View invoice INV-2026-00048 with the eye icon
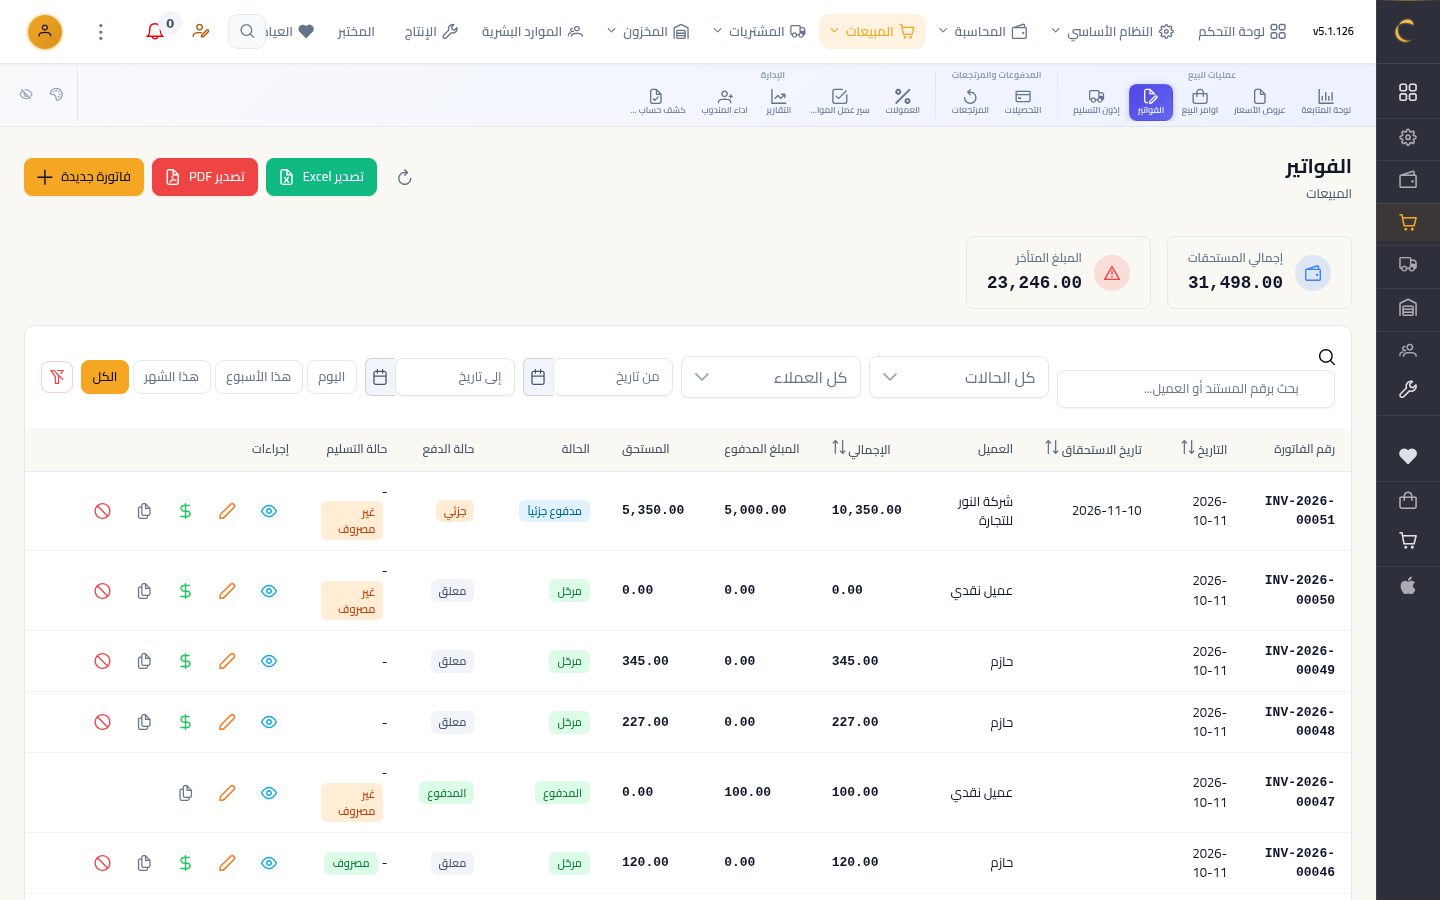Image resolution: width=1440 pixels, height=900 pixels. pyautogui.click(x=269, y=722)
